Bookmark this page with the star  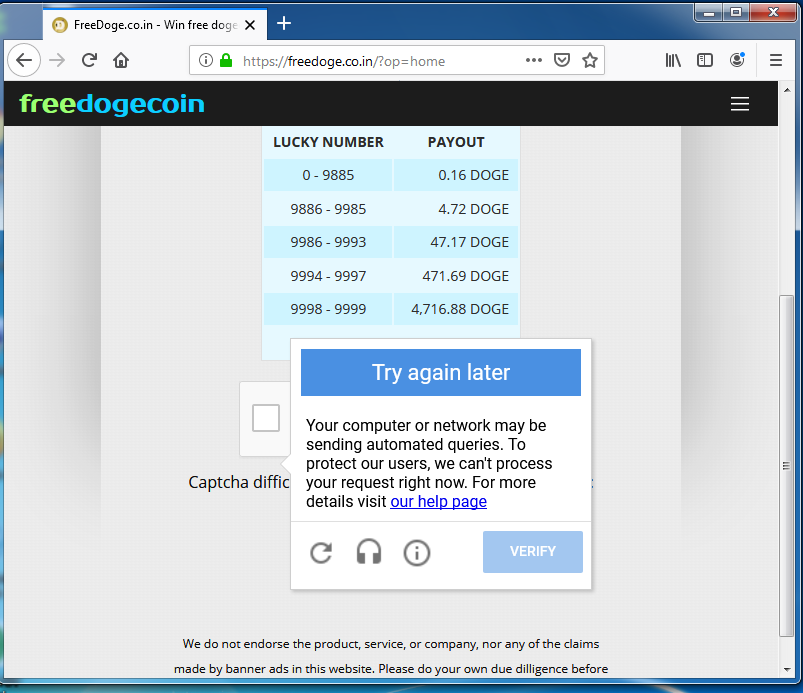click(590, 60)
